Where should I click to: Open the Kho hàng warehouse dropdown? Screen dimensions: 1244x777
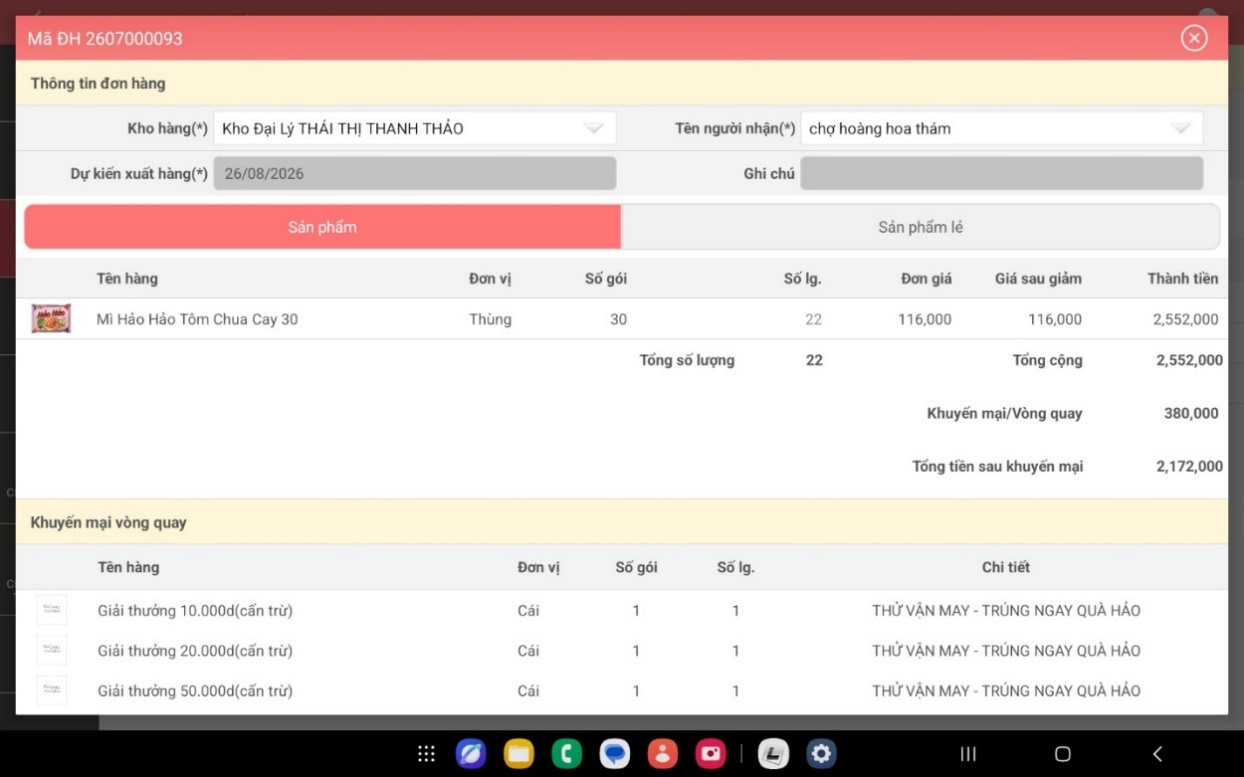[x=415, y=128]
